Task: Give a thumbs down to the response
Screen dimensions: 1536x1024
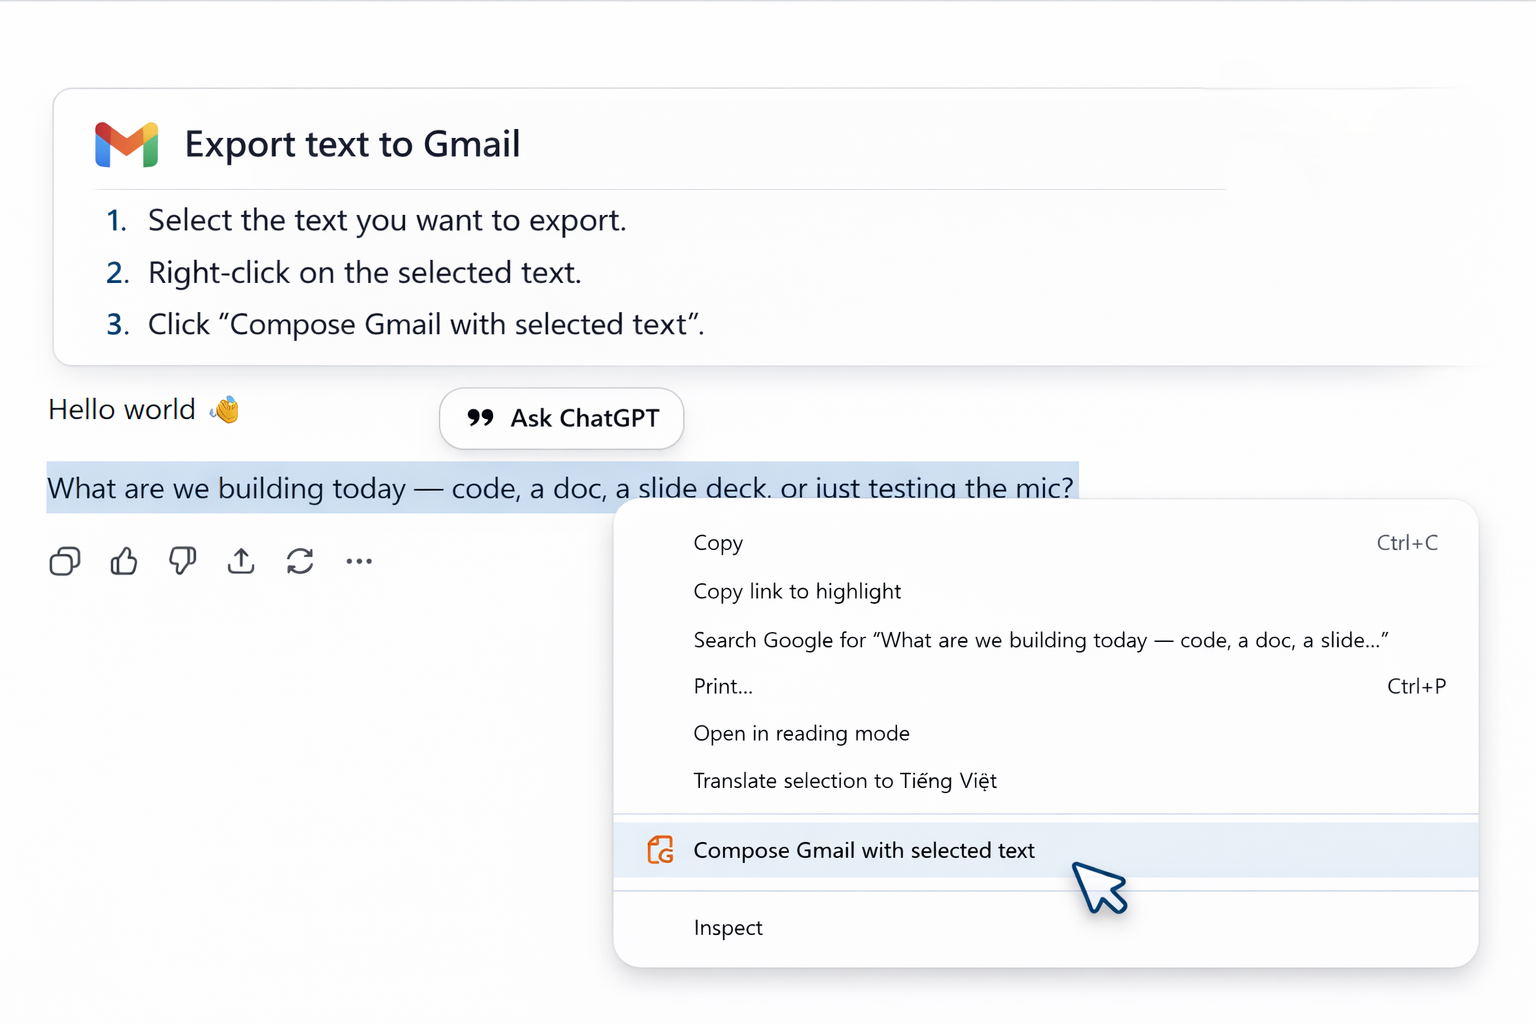Action: pyautogui.click(x=181, y=561)
